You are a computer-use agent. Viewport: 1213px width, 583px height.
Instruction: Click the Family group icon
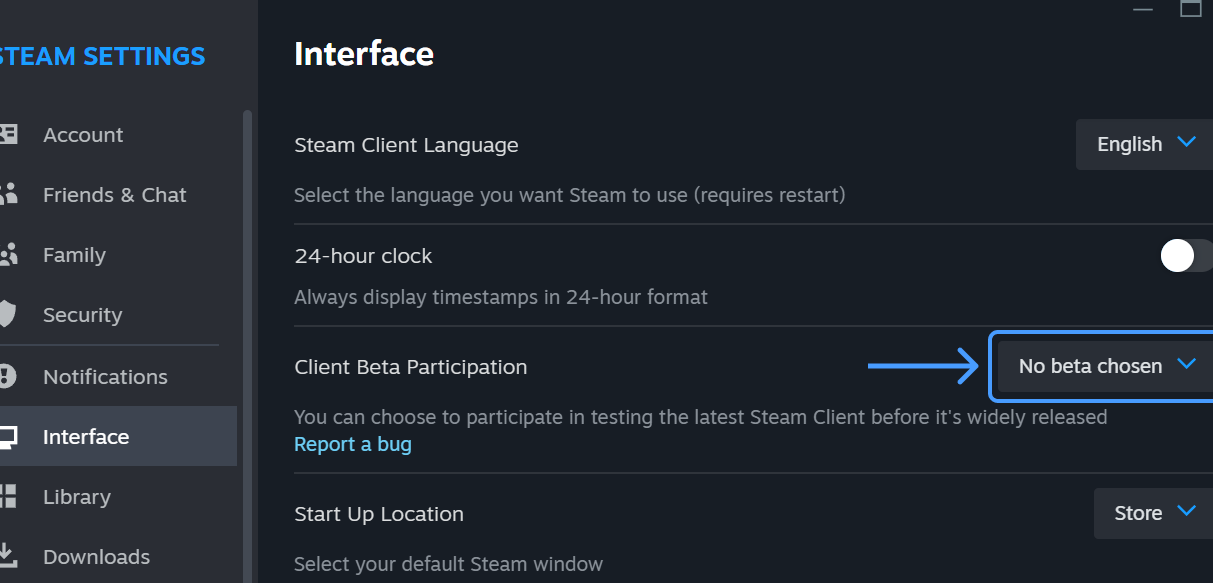tap(8, 255)
